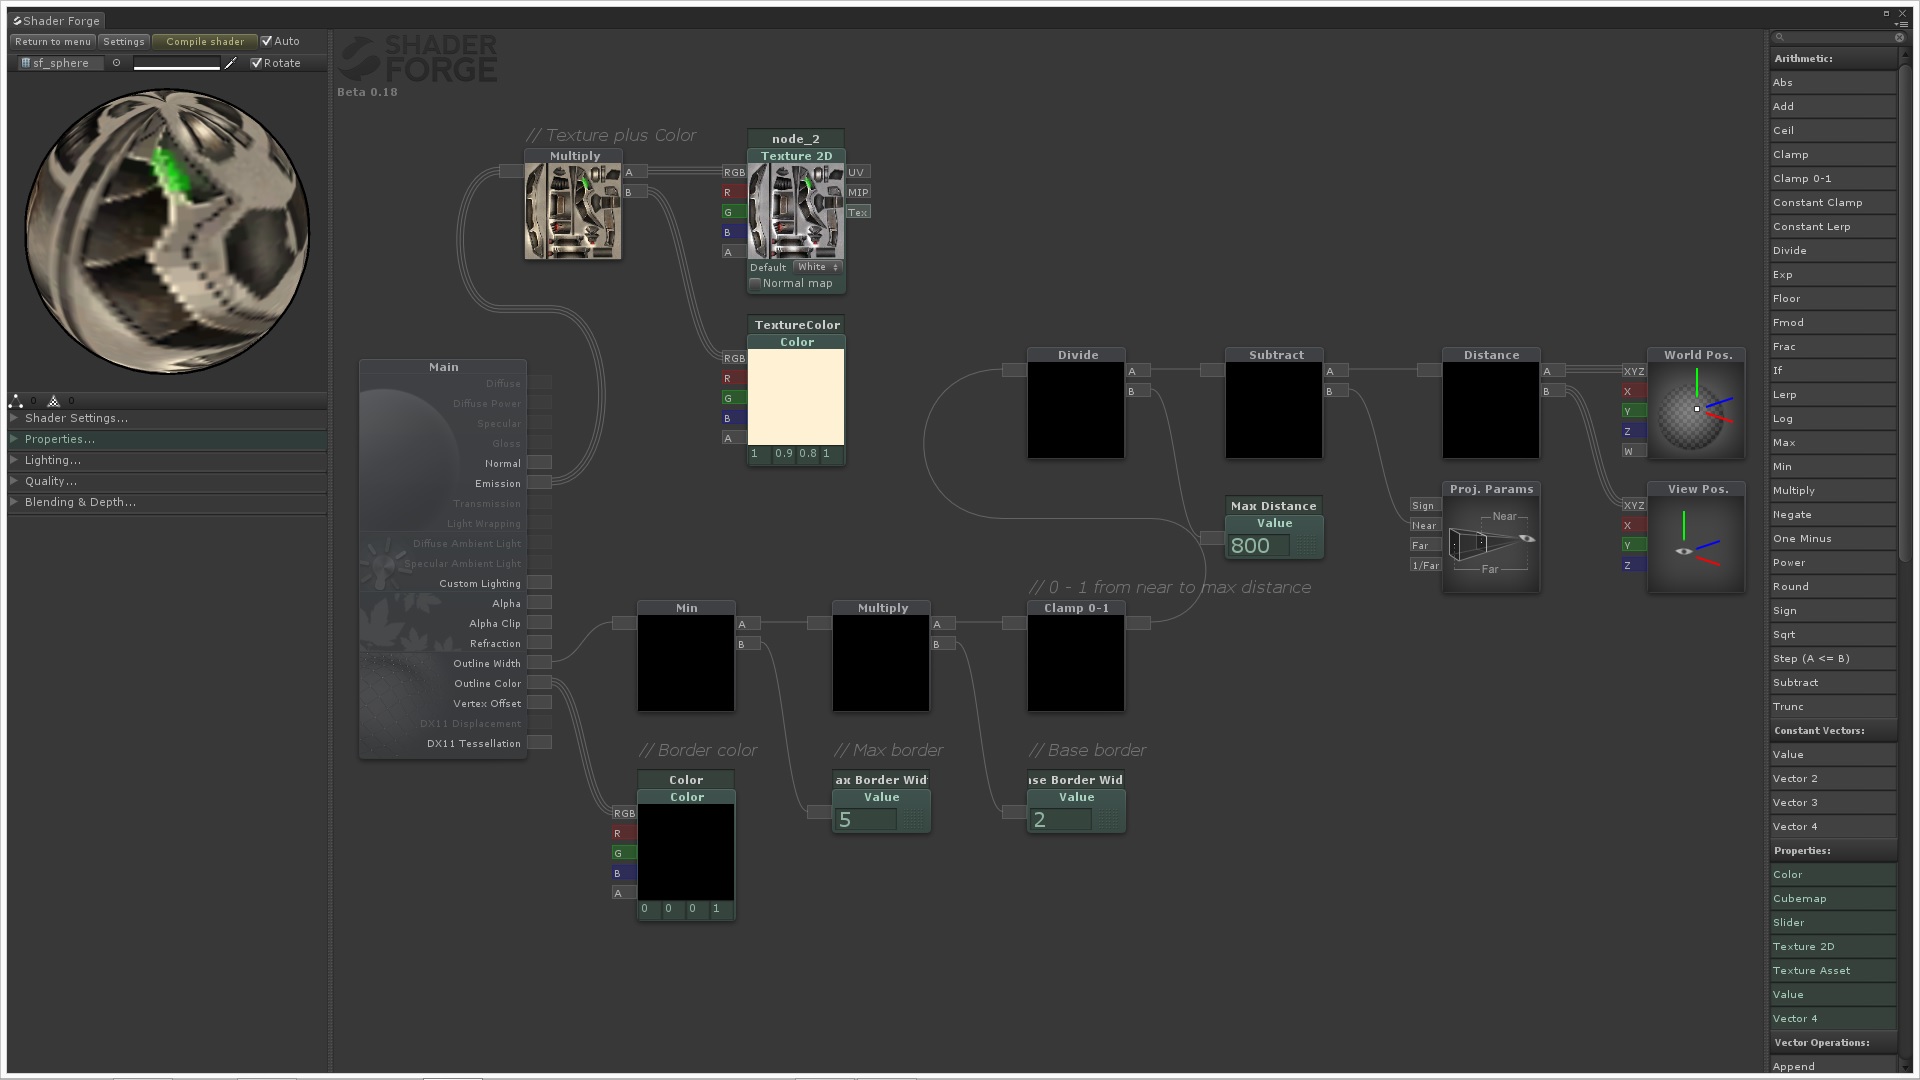Click the green G port of node_2 texture
This screenshot has height=1080, width=1920.
tap(735, 212)
